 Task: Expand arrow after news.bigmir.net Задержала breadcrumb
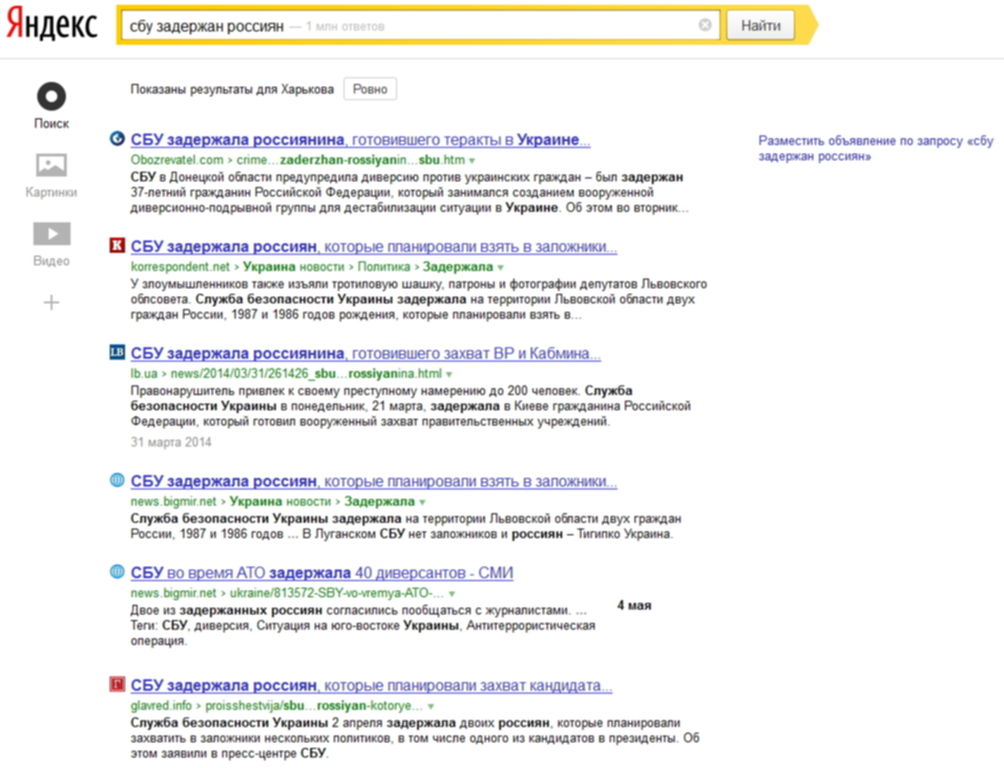(423, 502)
